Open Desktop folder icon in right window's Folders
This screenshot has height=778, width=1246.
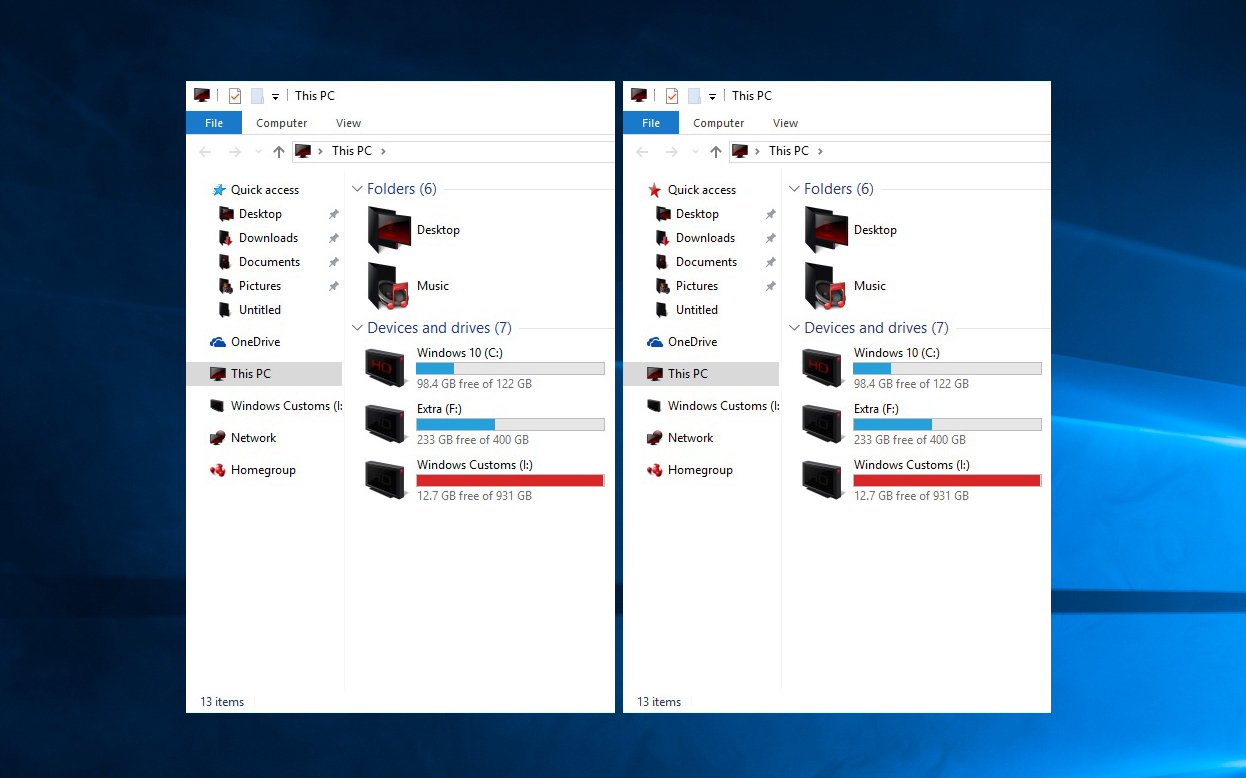826,230
